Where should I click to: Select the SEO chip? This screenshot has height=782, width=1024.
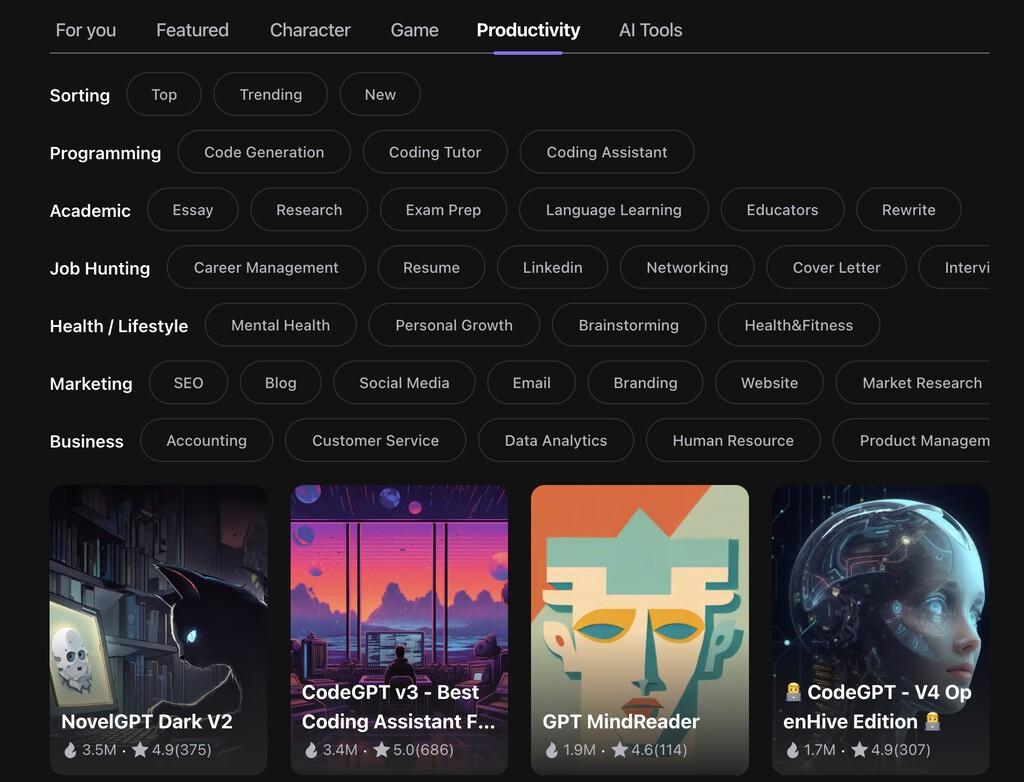pos(188,383)
